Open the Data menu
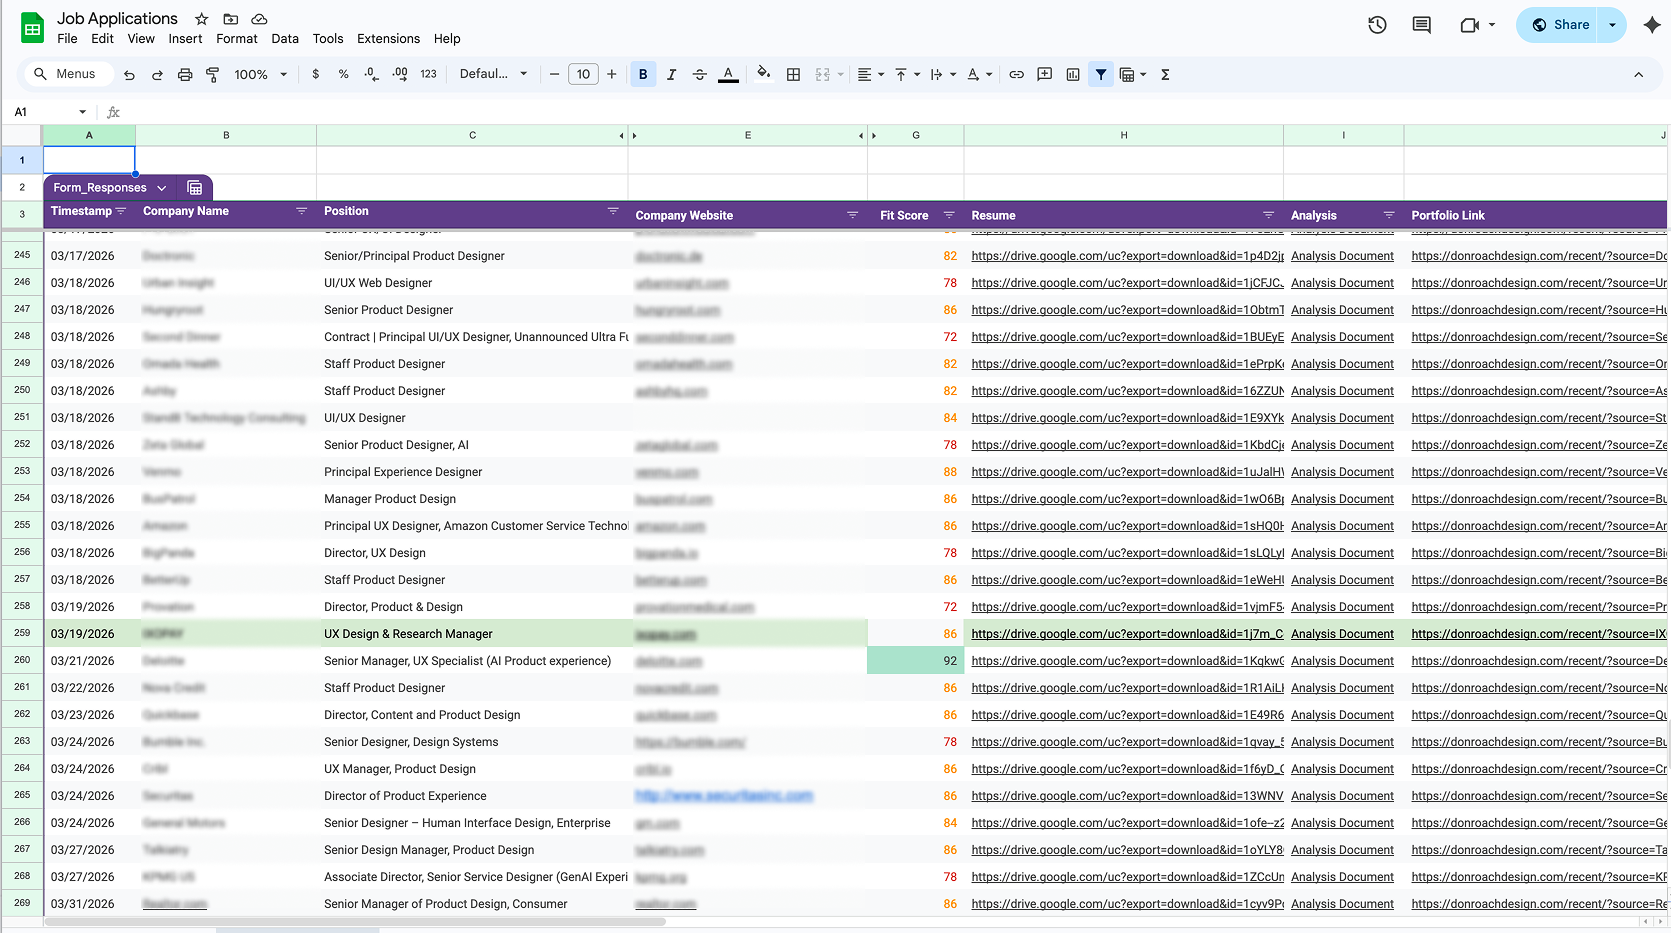 (285, 39)
